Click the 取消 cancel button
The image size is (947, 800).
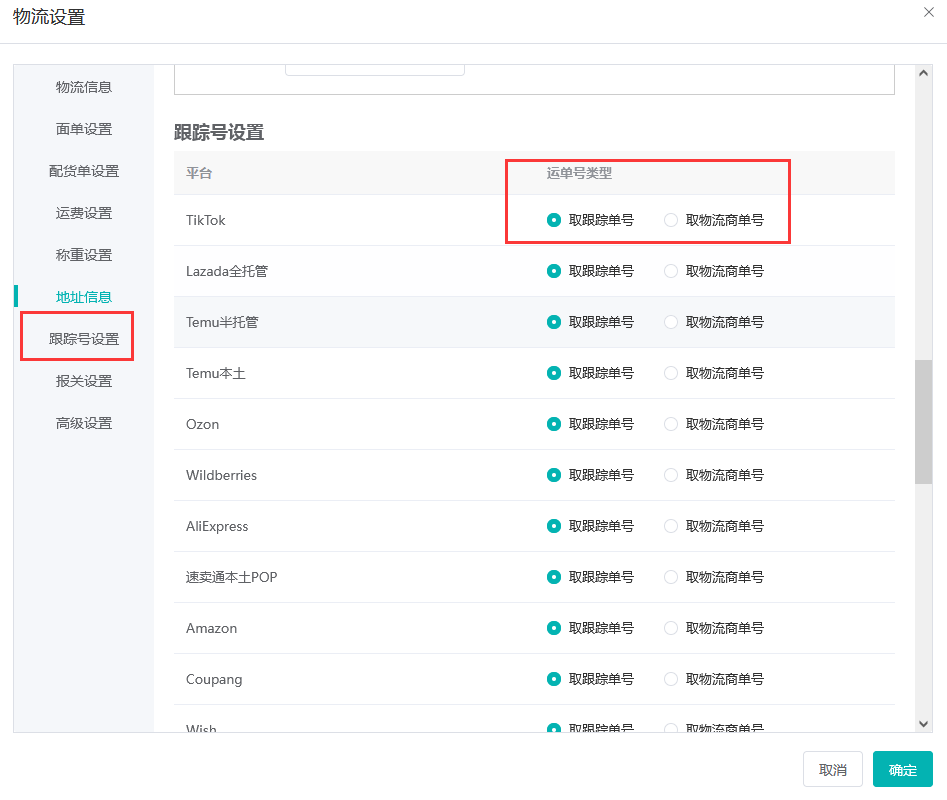833,770
